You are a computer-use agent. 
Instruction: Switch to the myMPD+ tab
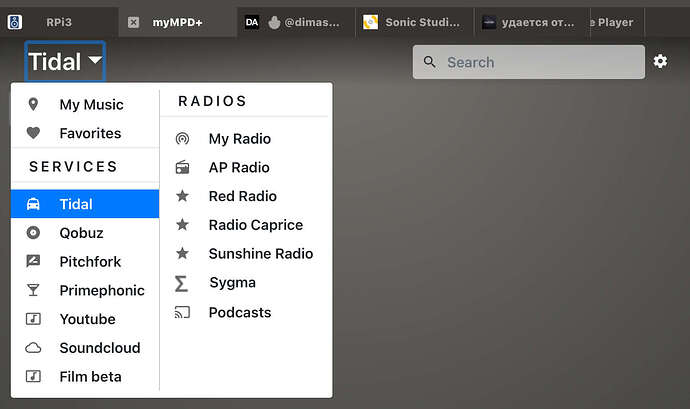(177, 22)
